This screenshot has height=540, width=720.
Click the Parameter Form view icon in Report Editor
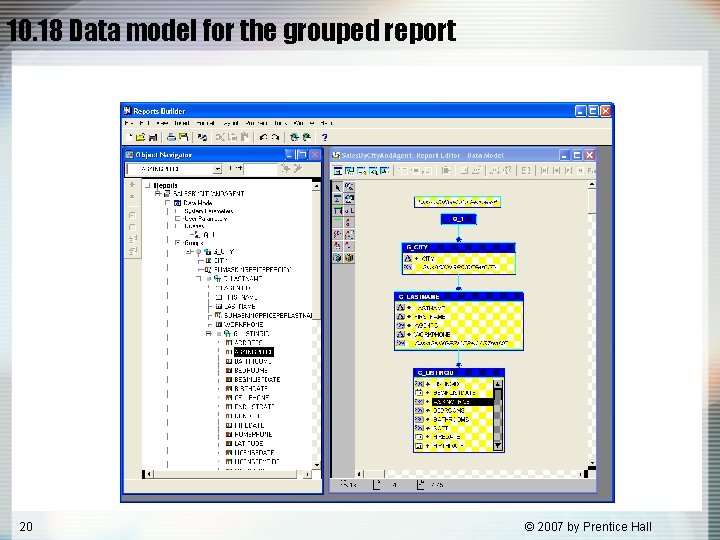pos(385,170)
